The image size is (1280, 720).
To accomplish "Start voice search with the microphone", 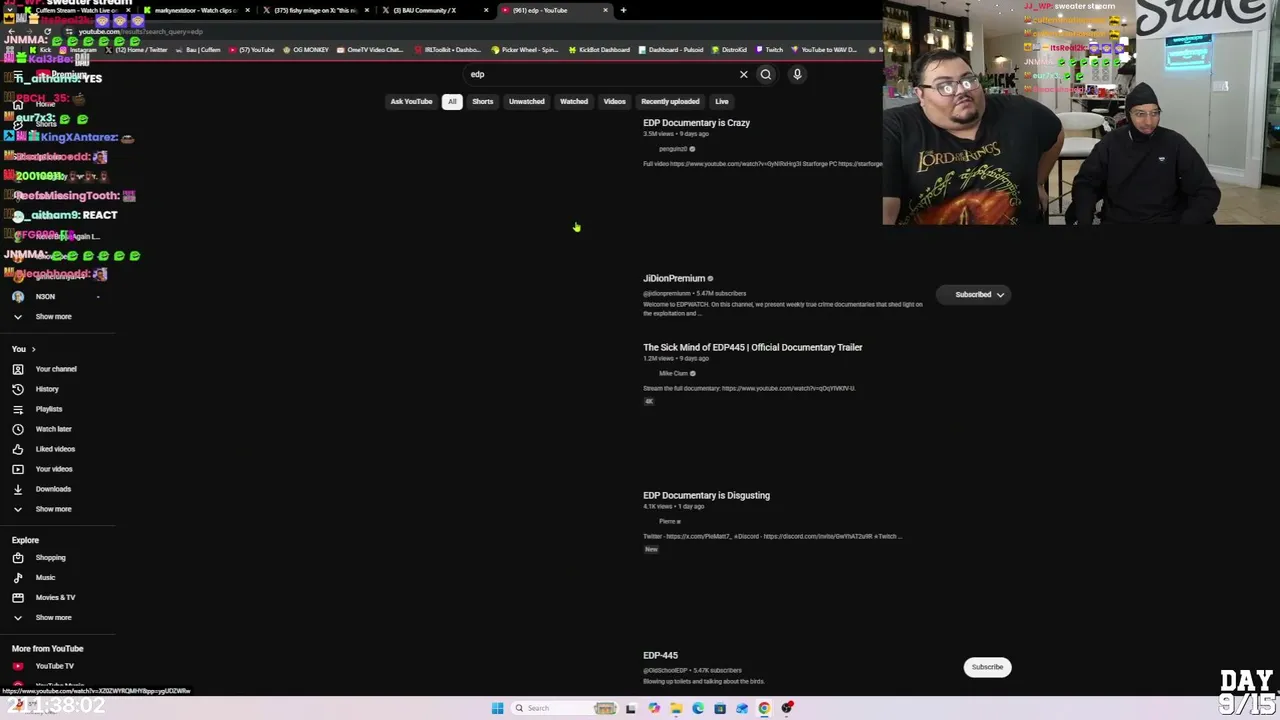I will [x=797, y=74].
